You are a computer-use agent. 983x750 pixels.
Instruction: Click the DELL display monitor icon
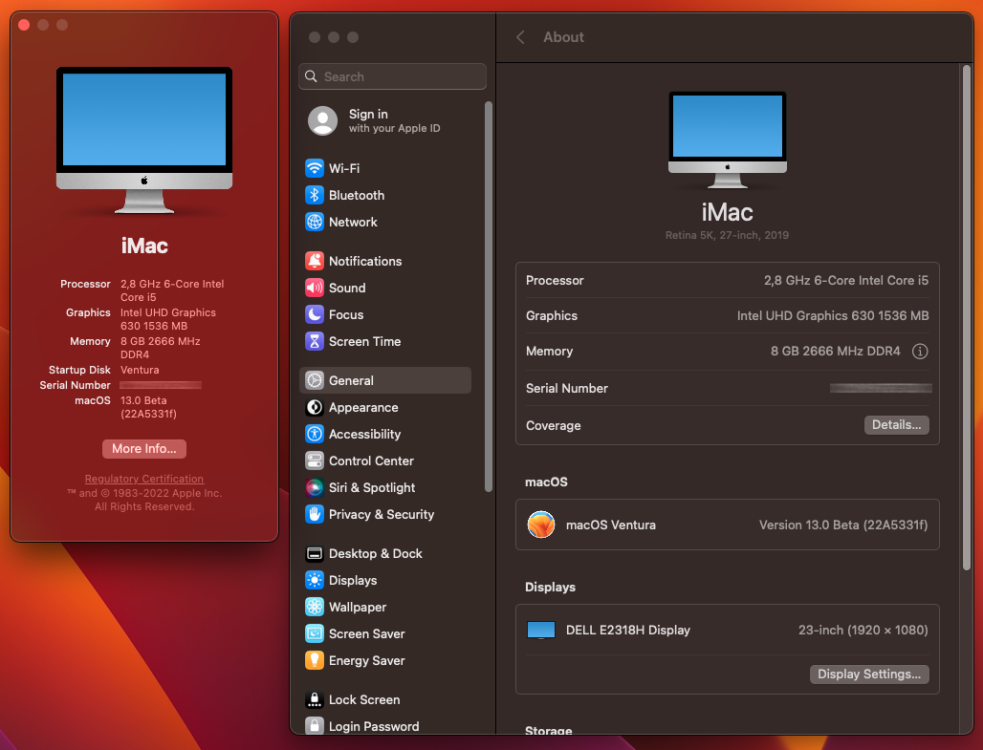(541, 630)
